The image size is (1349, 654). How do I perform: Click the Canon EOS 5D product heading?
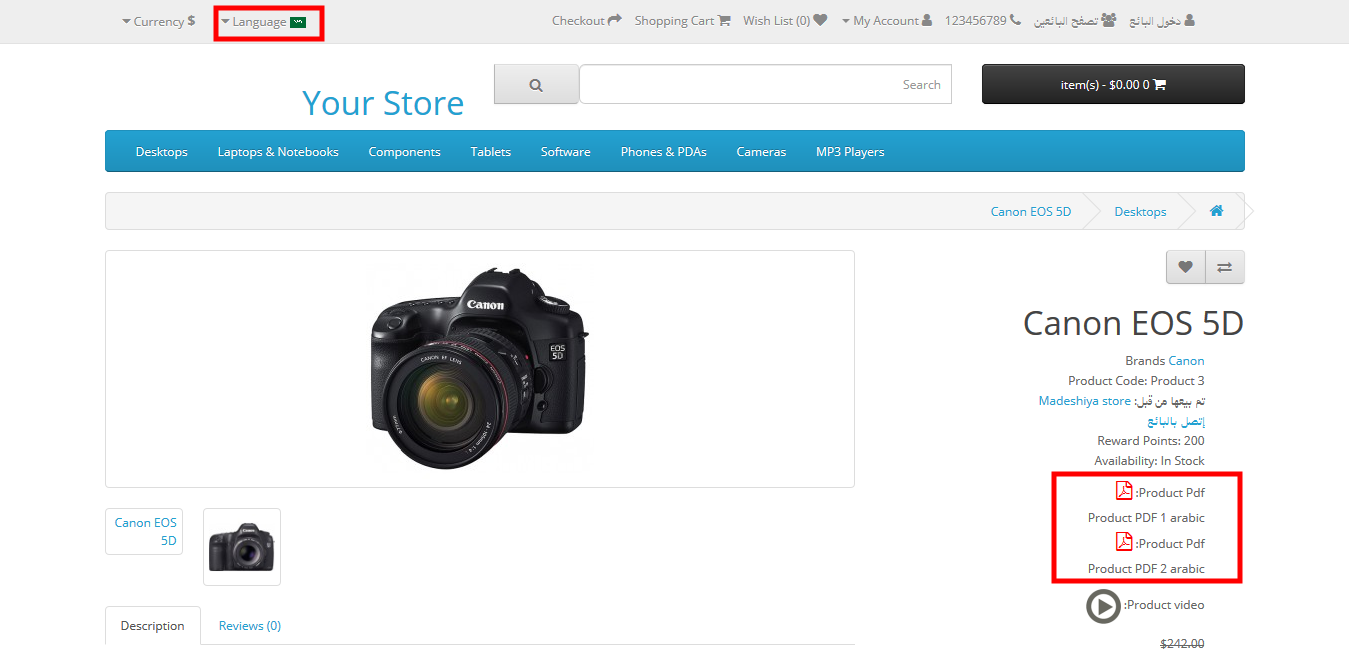click(1133, 323)
